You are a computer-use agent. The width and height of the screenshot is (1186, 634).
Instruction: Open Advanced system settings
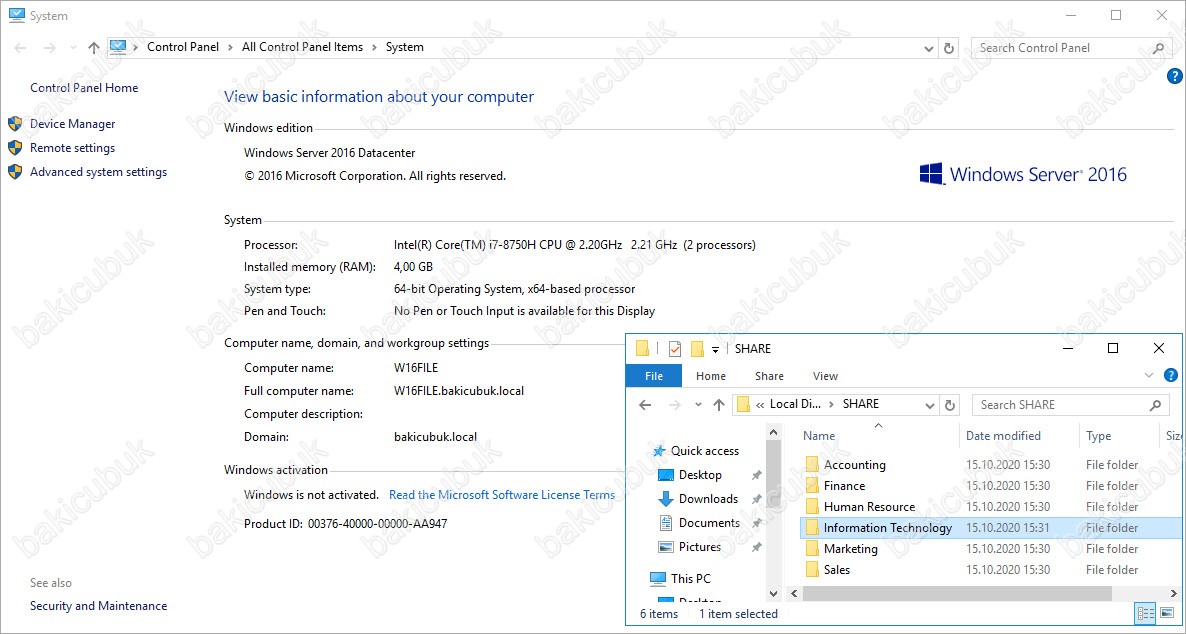[98, 172]
